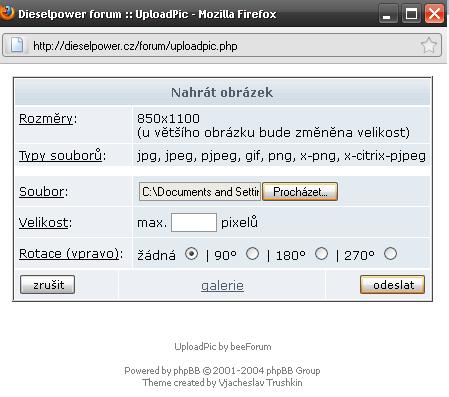This screenshot has height=397, width=449.
Task: Open the galerie link
Action: (222, 286)
